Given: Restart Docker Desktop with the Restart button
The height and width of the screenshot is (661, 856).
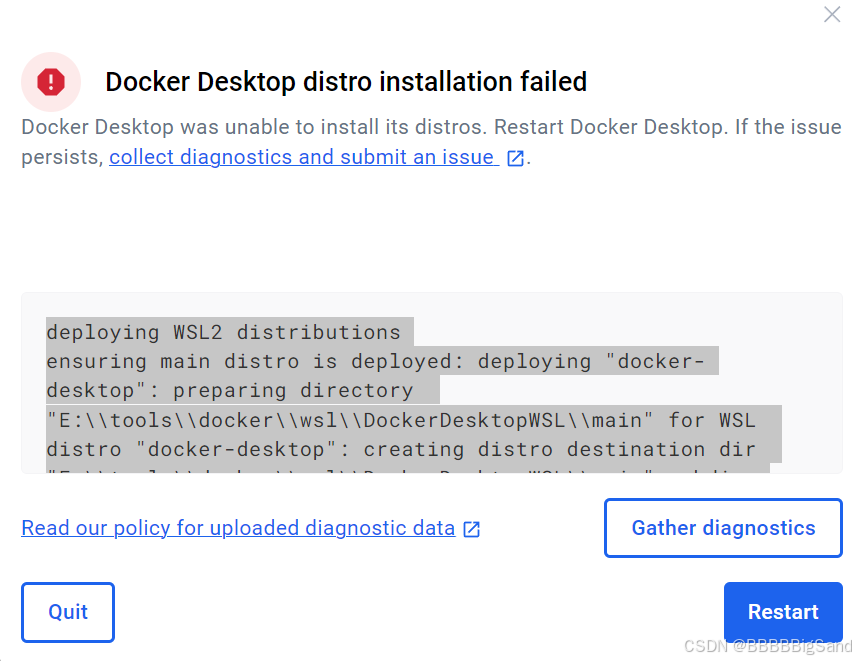Looking at the screenshot, I should click(783, 612).
